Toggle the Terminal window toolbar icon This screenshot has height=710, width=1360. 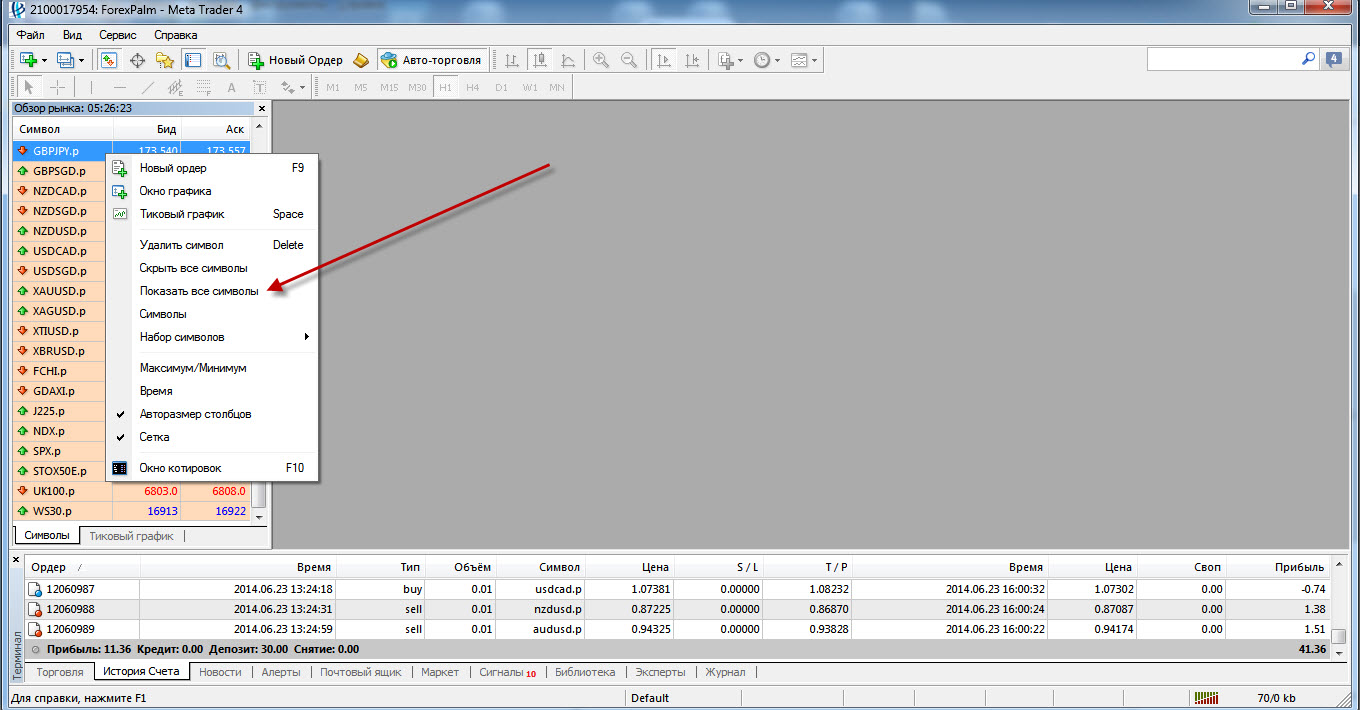point(193,60)
